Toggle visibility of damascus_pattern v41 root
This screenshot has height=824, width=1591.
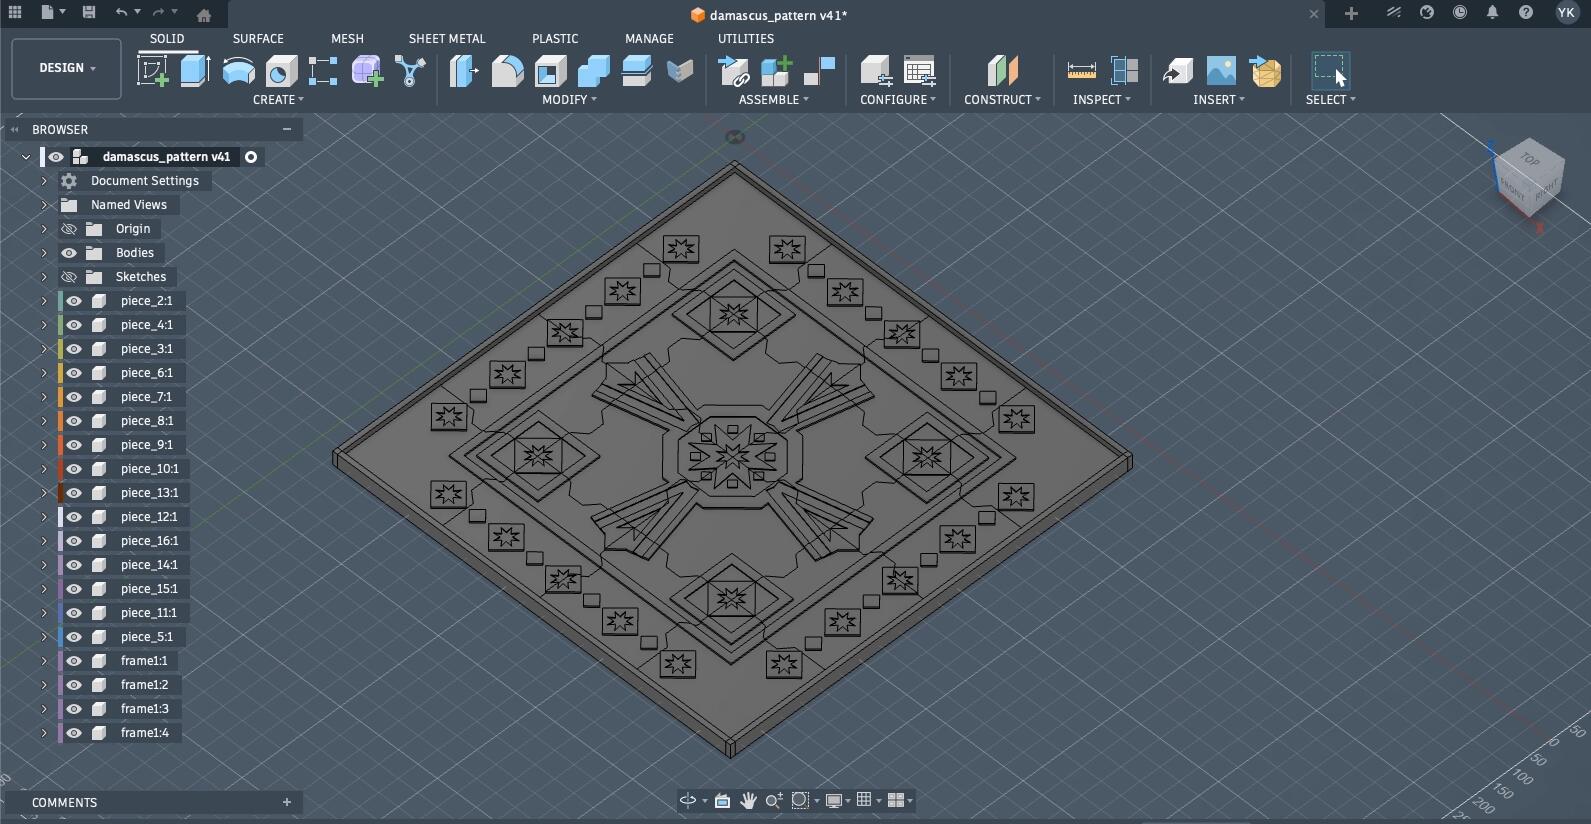click(56, 157)
